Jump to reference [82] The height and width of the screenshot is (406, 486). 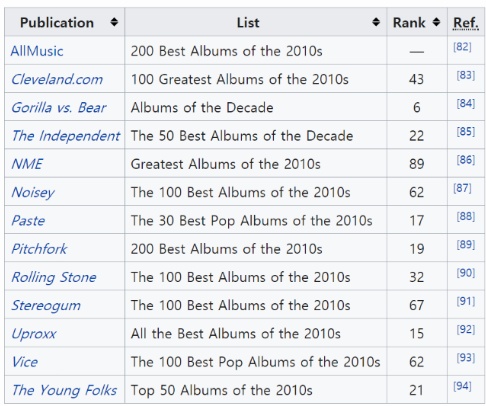462,47
